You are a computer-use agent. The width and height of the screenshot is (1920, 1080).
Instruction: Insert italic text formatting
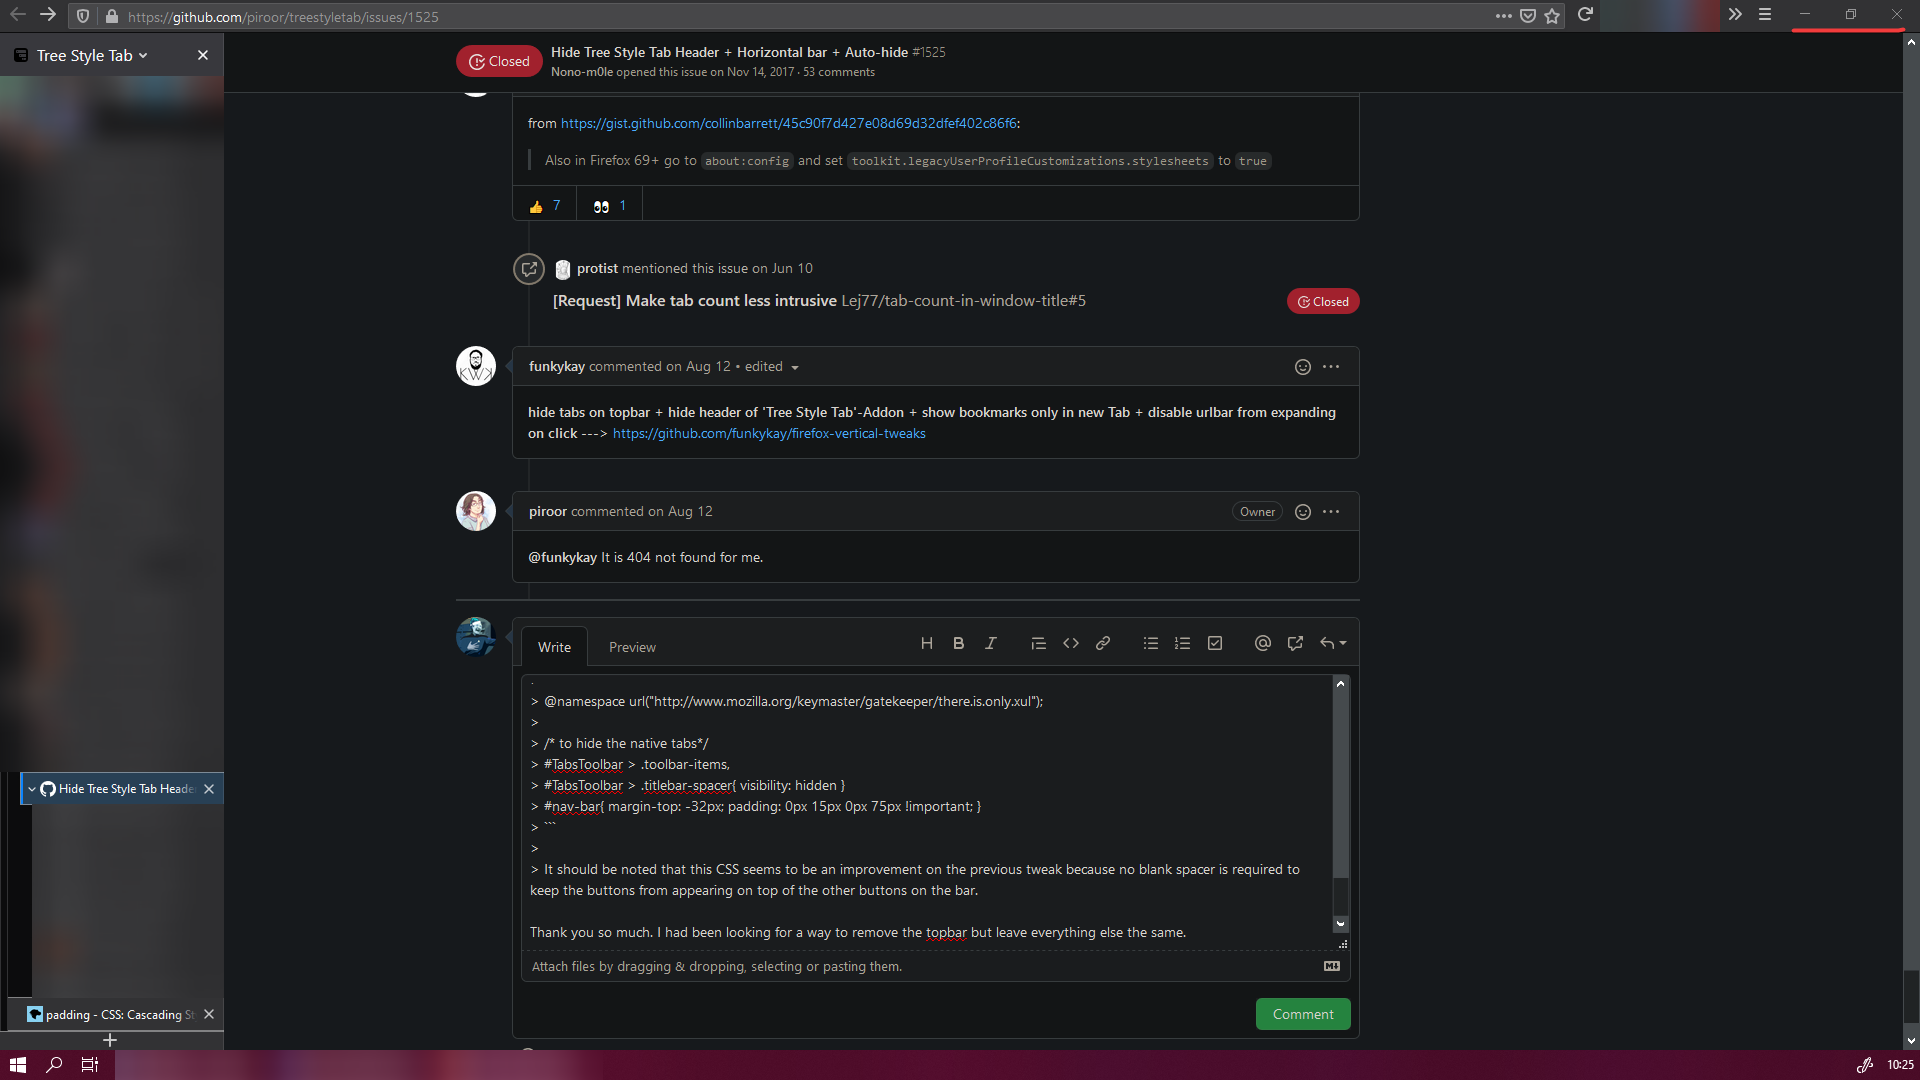pyautogui.click(x=990, y=643)
